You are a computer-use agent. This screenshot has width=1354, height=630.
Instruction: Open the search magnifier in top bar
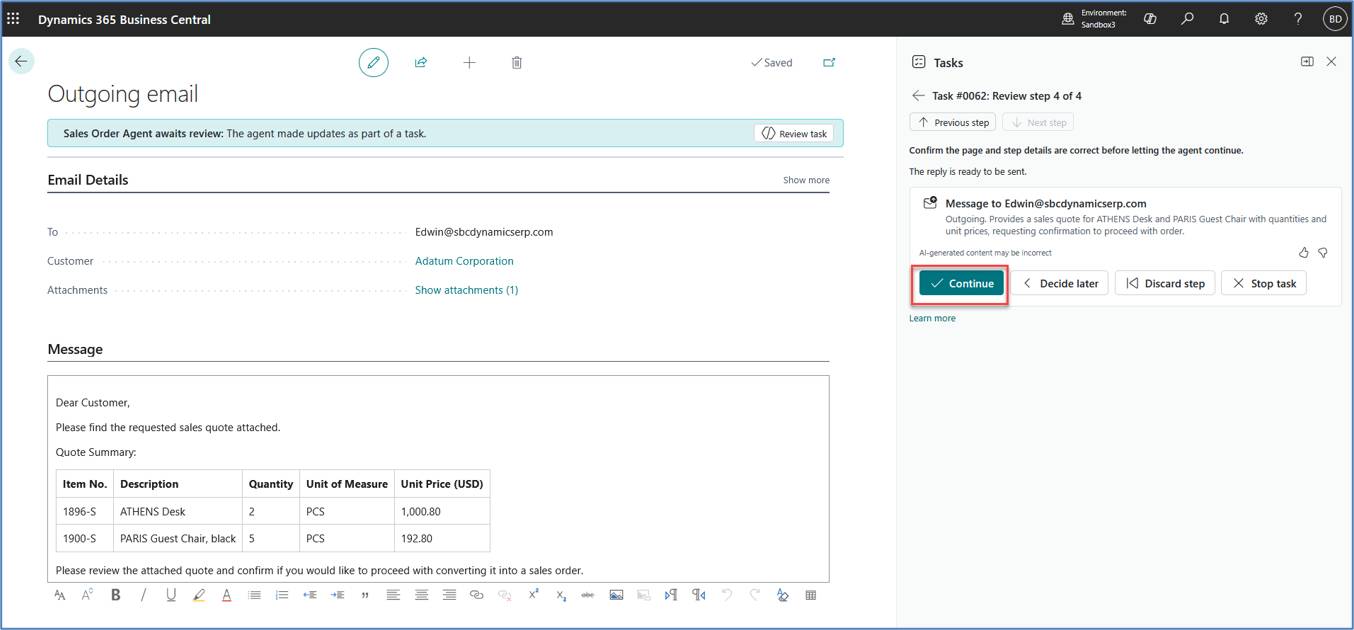pyautogui.click(x=1187, y=18)
